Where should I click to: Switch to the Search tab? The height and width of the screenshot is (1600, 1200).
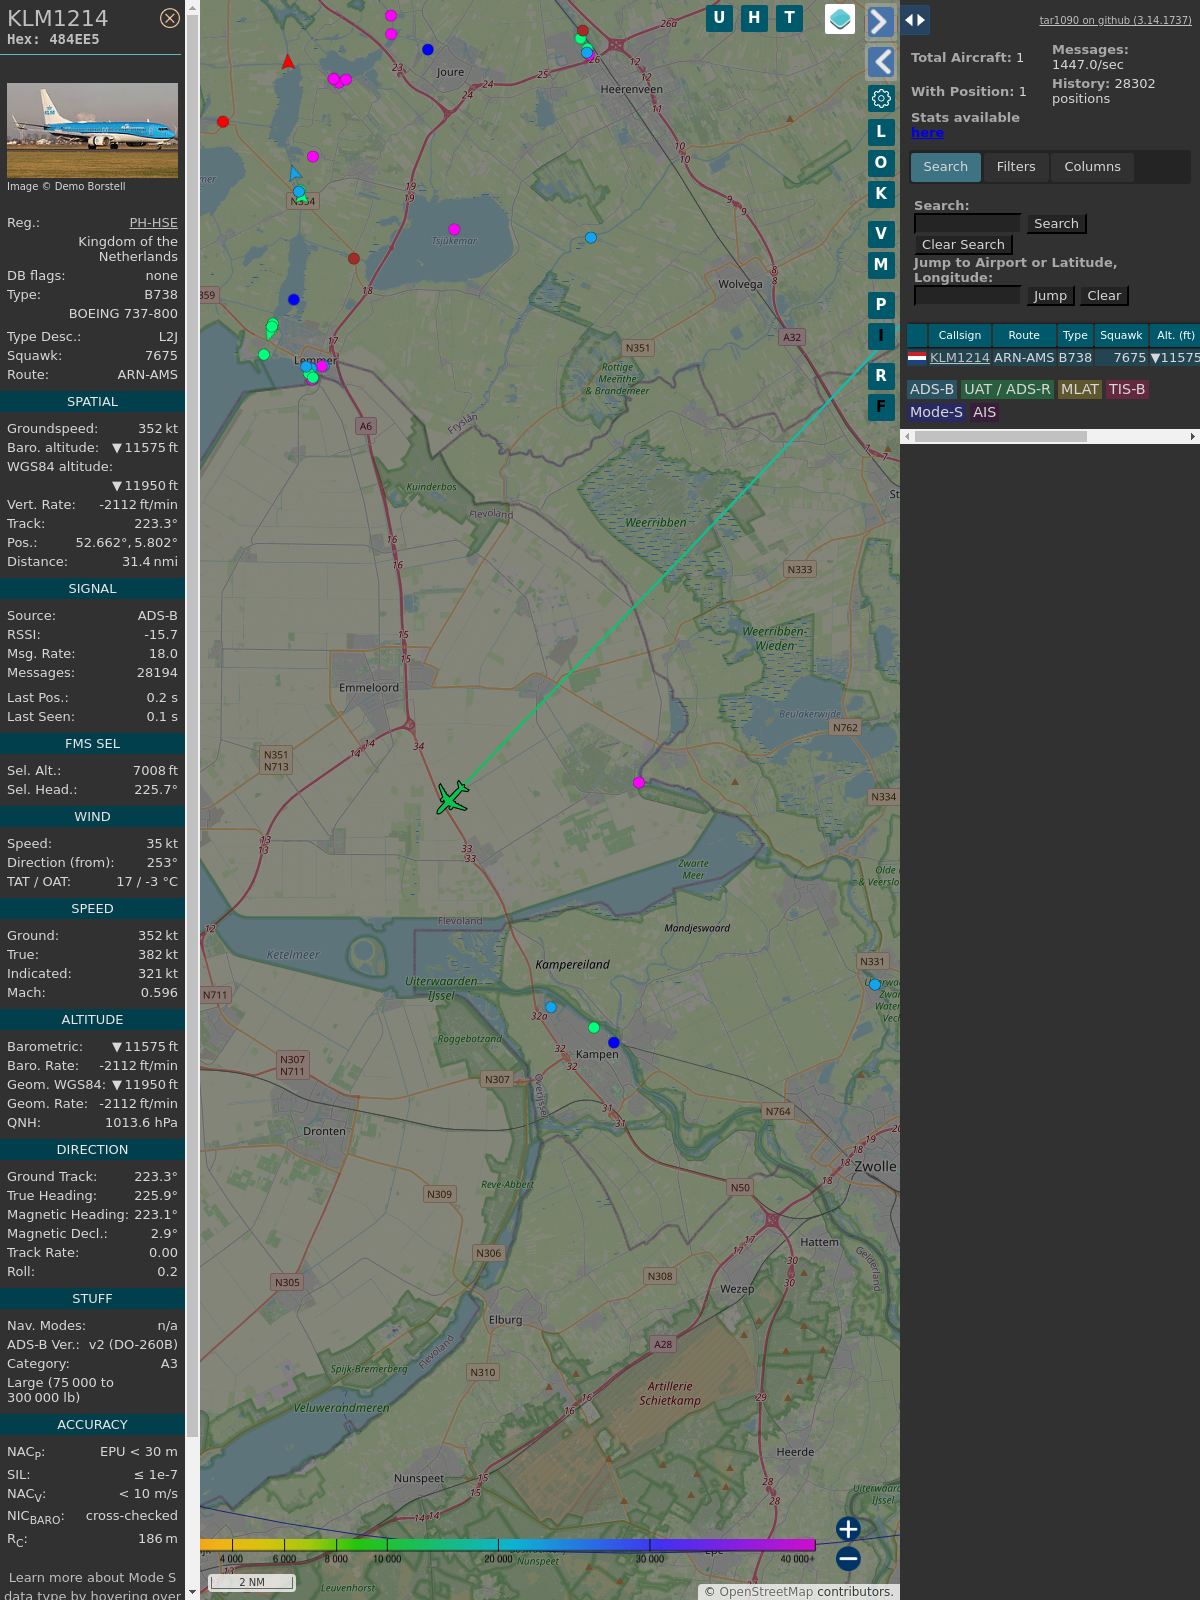pos(945,167)
